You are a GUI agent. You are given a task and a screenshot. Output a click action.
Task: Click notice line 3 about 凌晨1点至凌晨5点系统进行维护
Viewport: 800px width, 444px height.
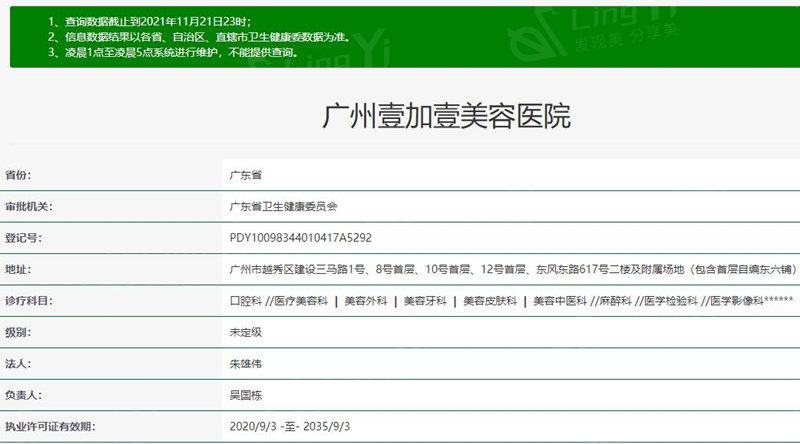click(x=173, y=52)
